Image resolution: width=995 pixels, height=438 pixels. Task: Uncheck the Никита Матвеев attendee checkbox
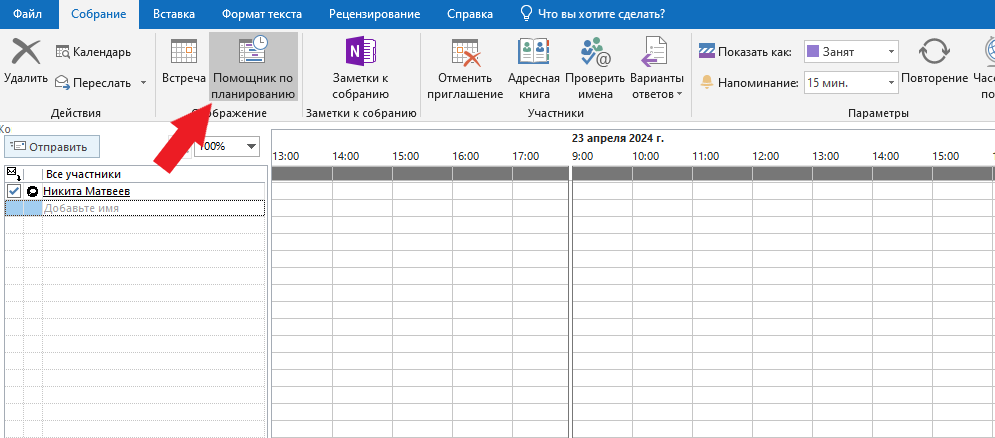click(14, 191)
